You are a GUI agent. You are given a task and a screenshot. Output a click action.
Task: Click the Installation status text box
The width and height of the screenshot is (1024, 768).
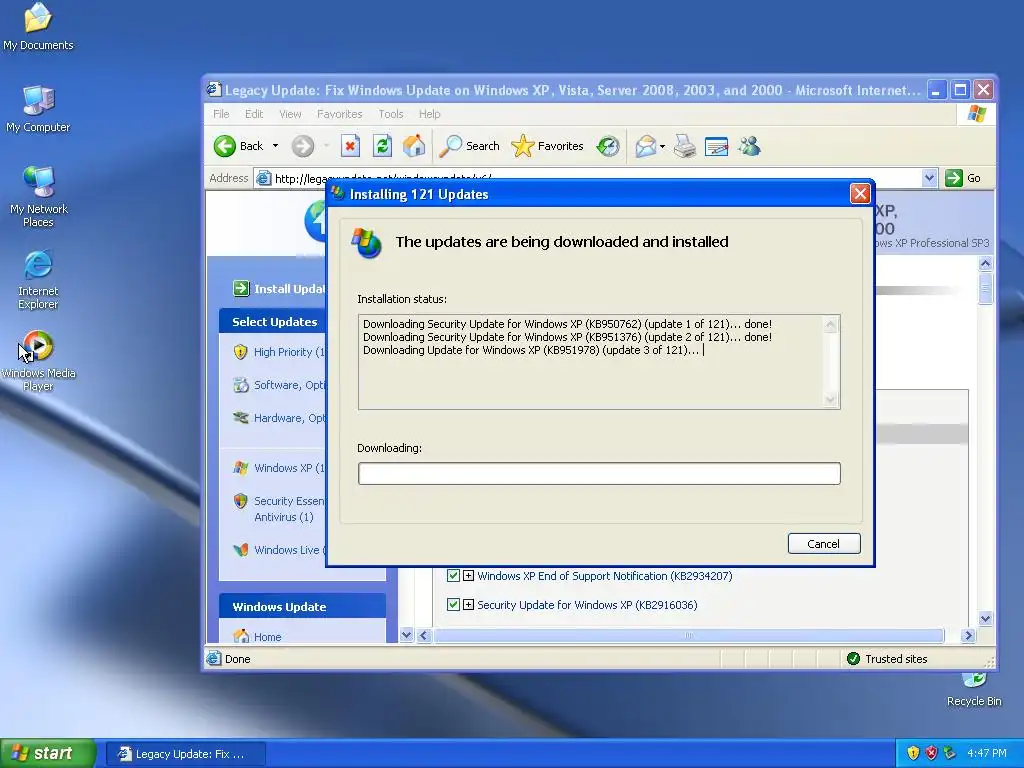click(599, 362)
